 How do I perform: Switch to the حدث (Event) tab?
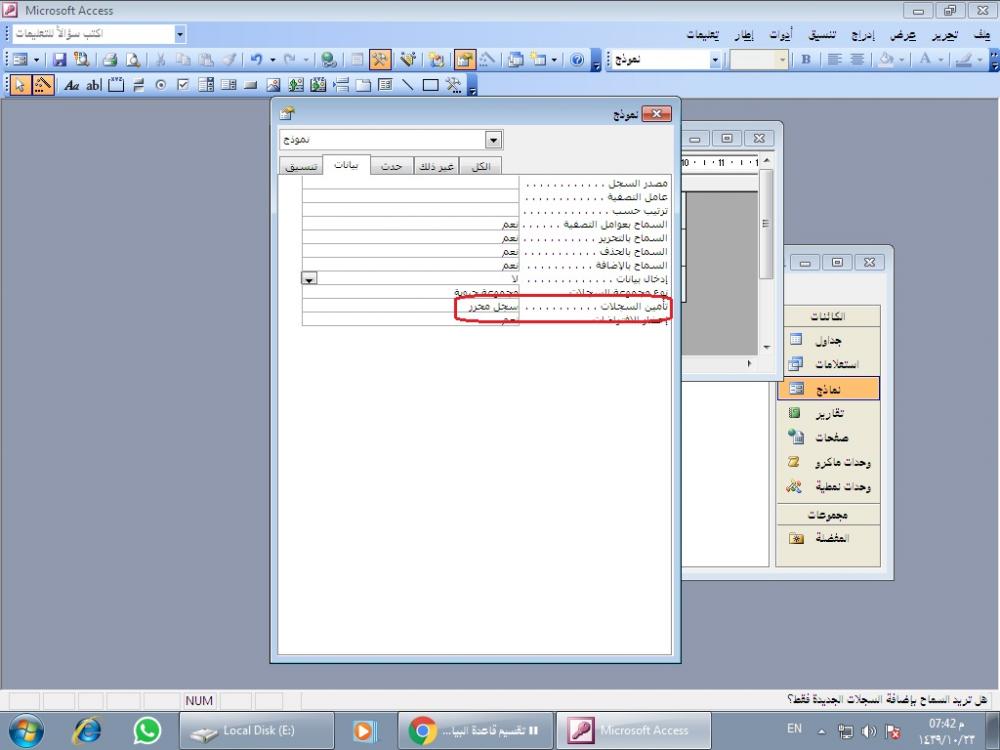392,166
